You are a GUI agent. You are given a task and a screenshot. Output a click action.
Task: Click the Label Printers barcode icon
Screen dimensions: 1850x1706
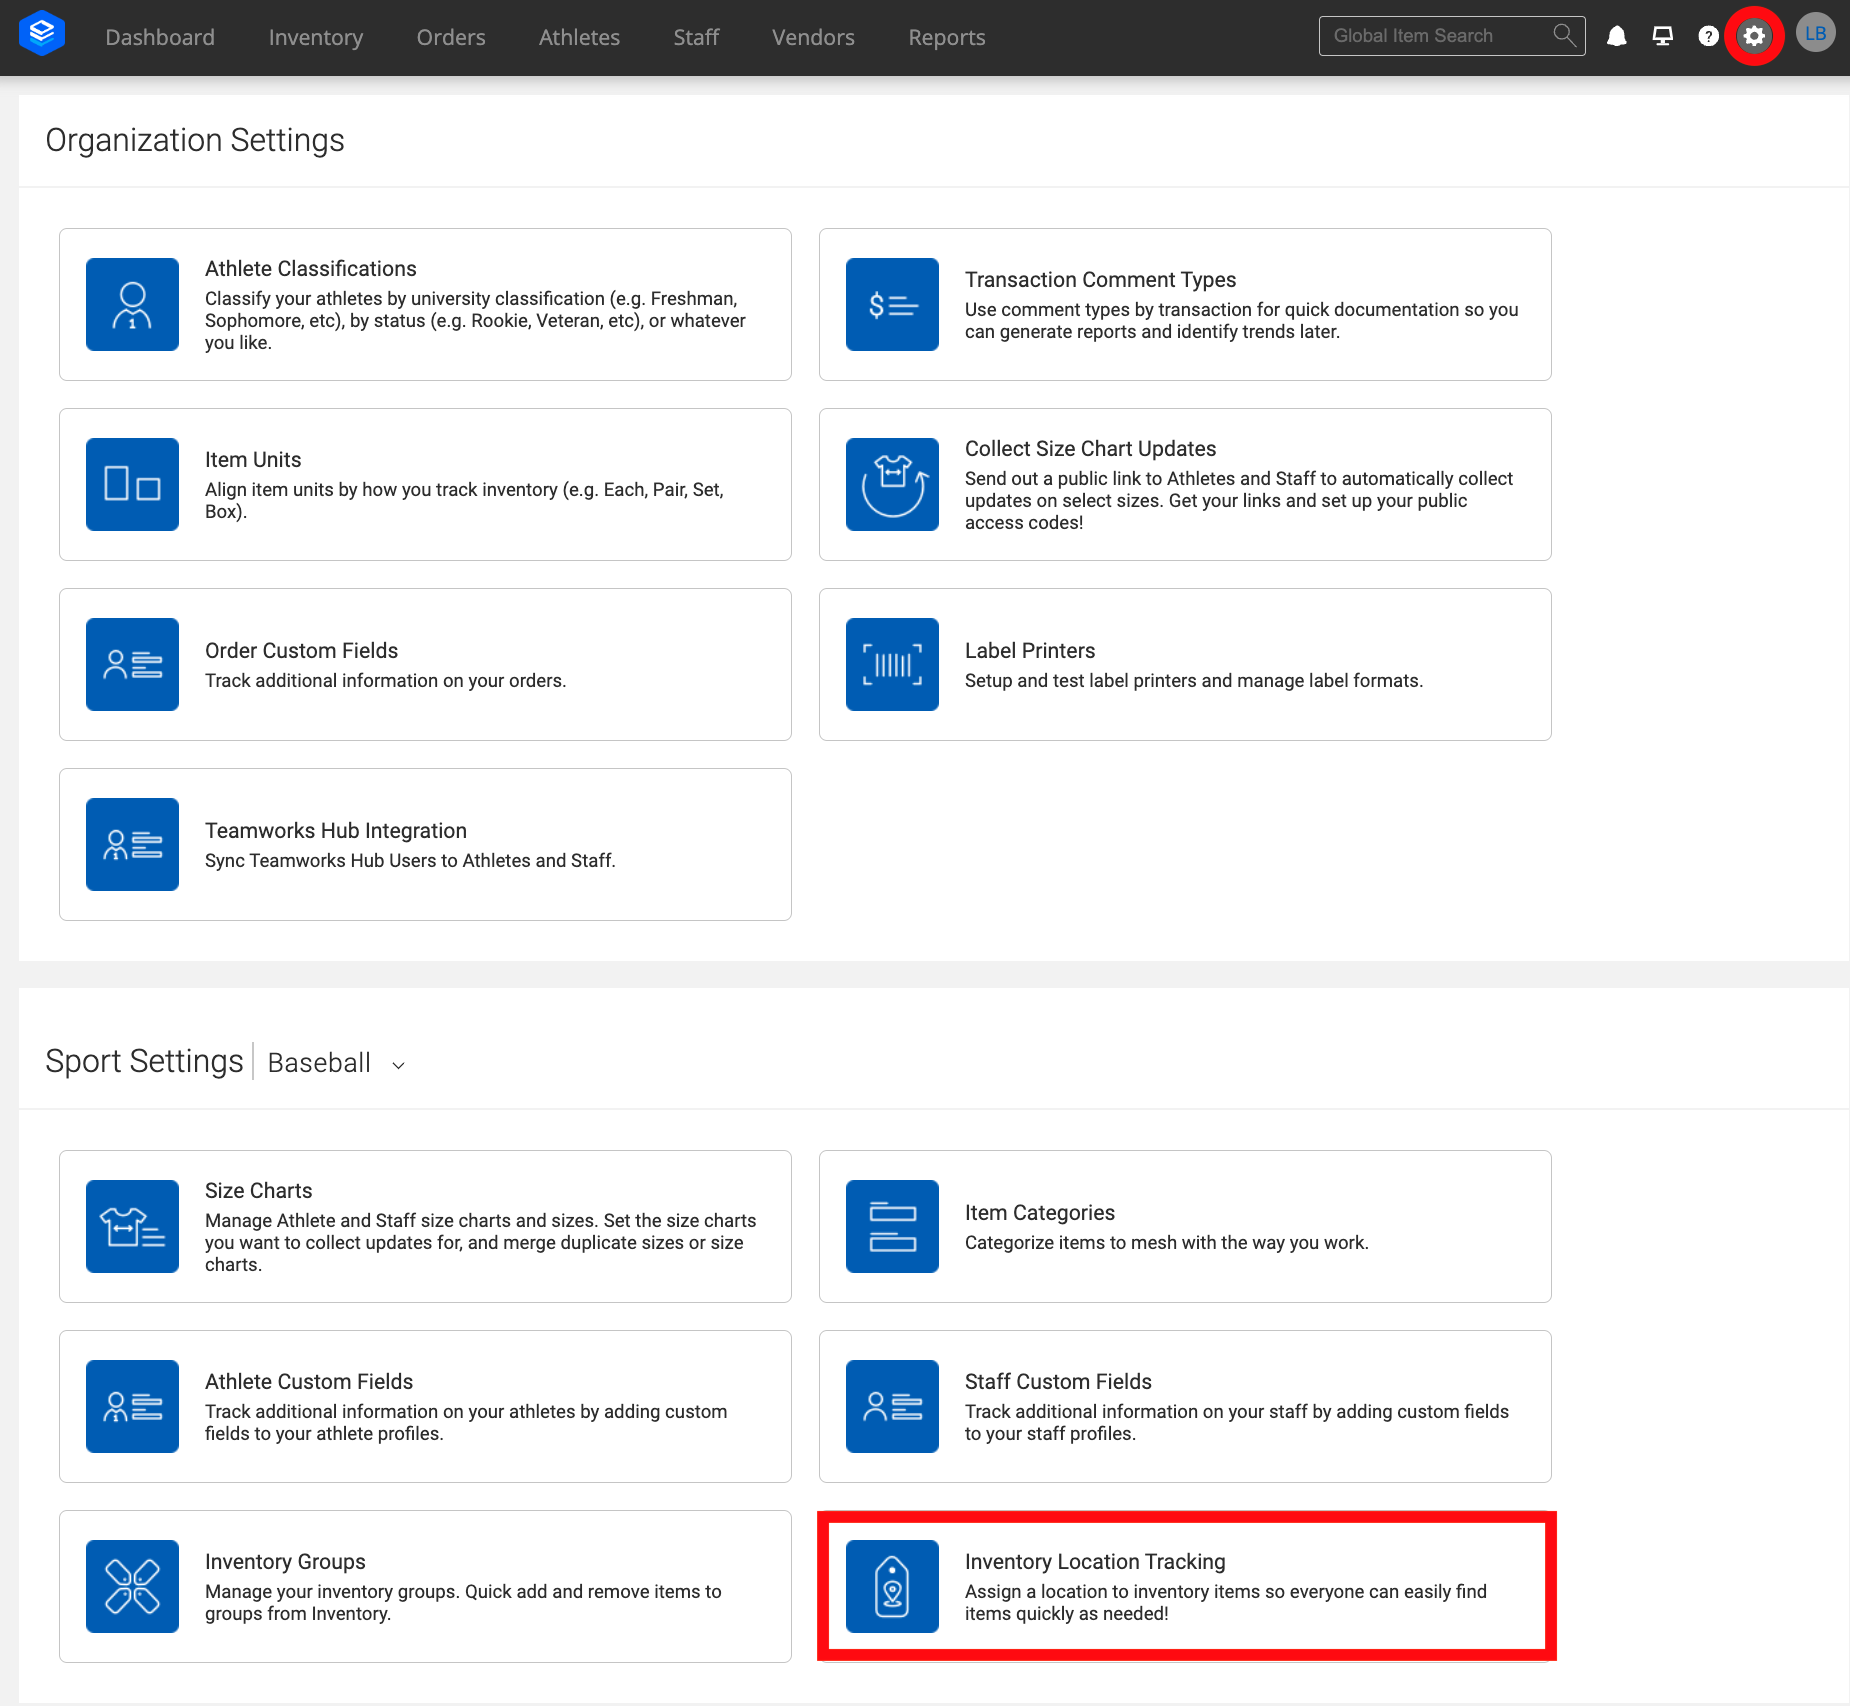(892, 664)
